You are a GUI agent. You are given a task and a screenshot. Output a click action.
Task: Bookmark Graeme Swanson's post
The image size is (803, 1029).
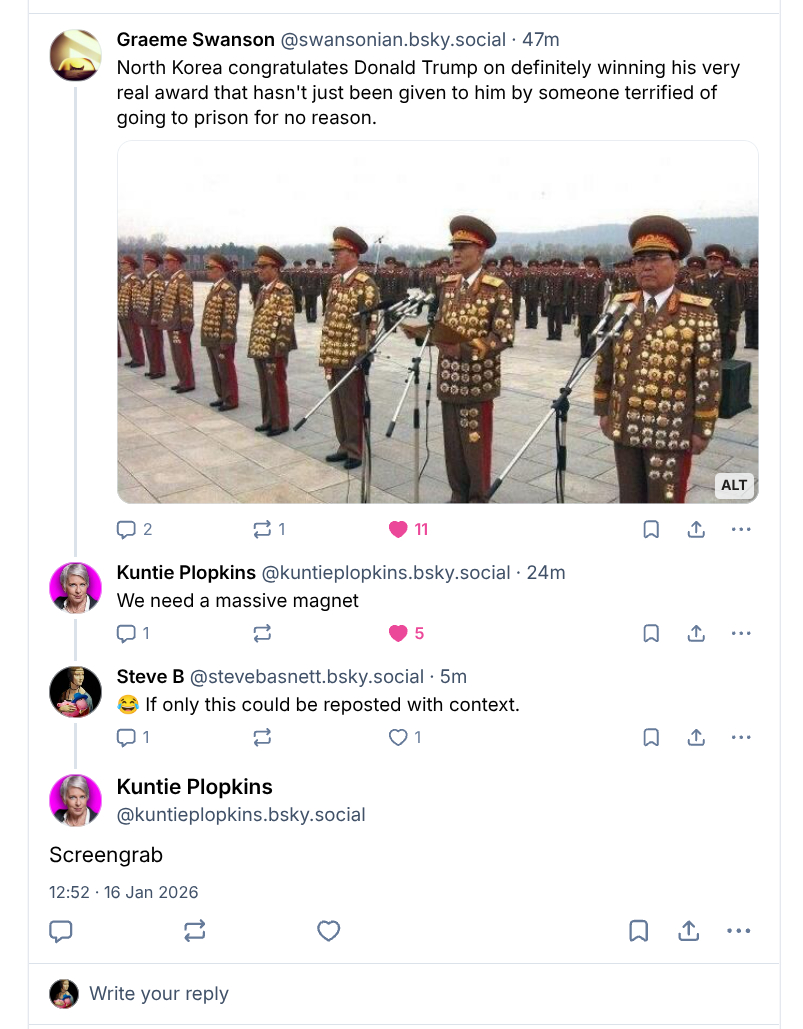click(x=651, y=529)
